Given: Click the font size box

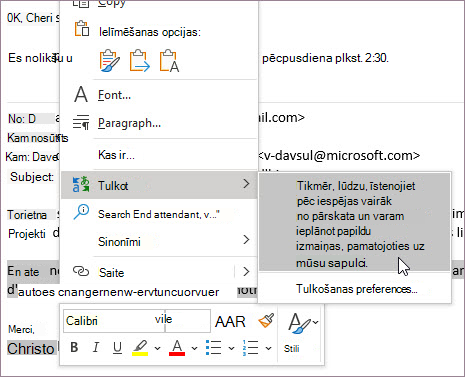Looking at the screenshot, I should pos(188,321).
